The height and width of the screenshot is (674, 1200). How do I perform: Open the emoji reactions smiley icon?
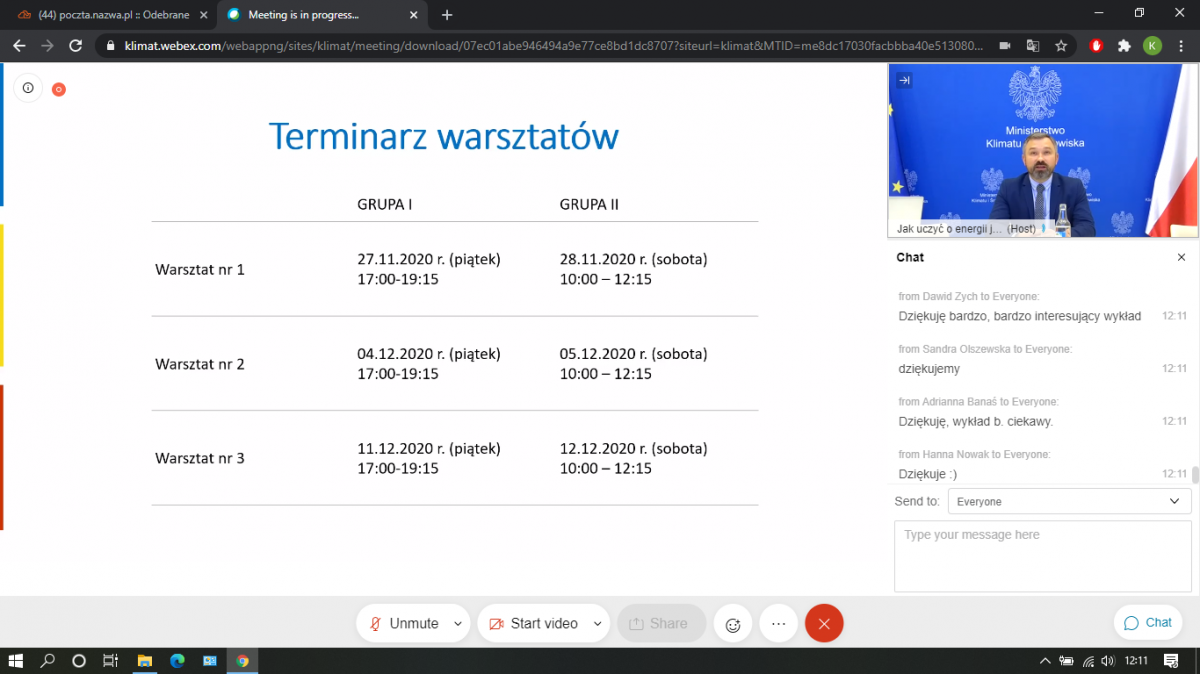click(x=733, y=624)
